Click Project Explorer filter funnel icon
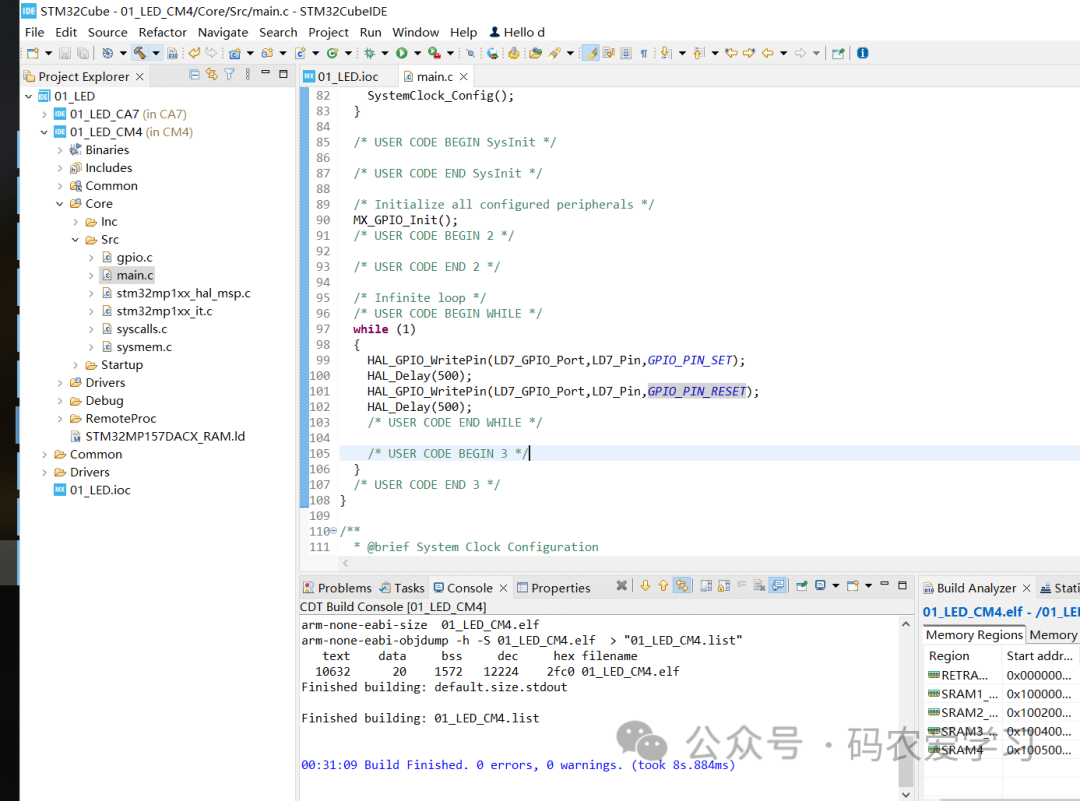Viewport: 1080px width, 801px height. pos(229,74)
